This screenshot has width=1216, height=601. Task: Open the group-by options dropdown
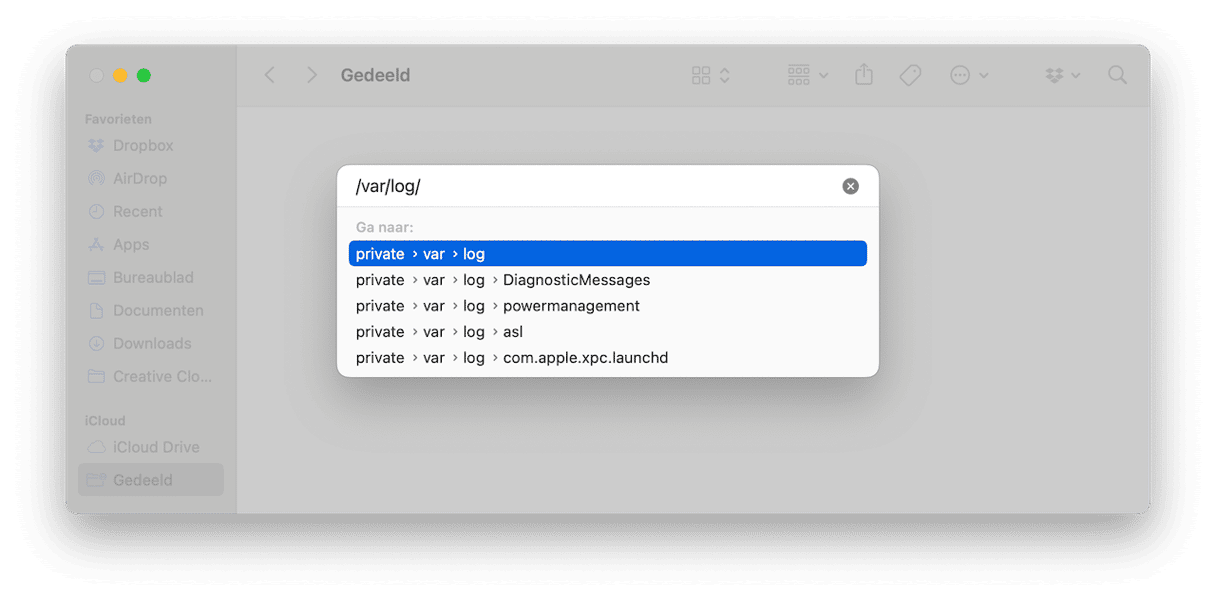point(807,75)
